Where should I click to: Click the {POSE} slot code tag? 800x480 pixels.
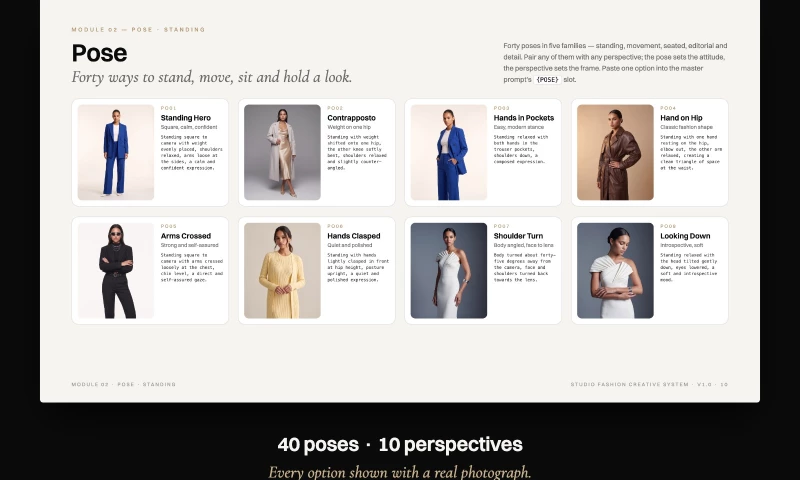[x=547, y=80]
